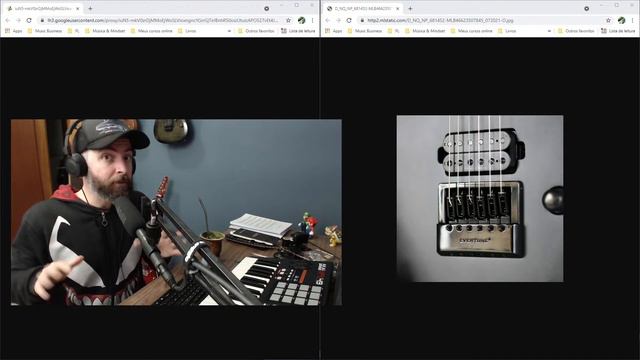Go back in the right browser window
Viewport: 640px width, 360px height.
coord(328,20)
